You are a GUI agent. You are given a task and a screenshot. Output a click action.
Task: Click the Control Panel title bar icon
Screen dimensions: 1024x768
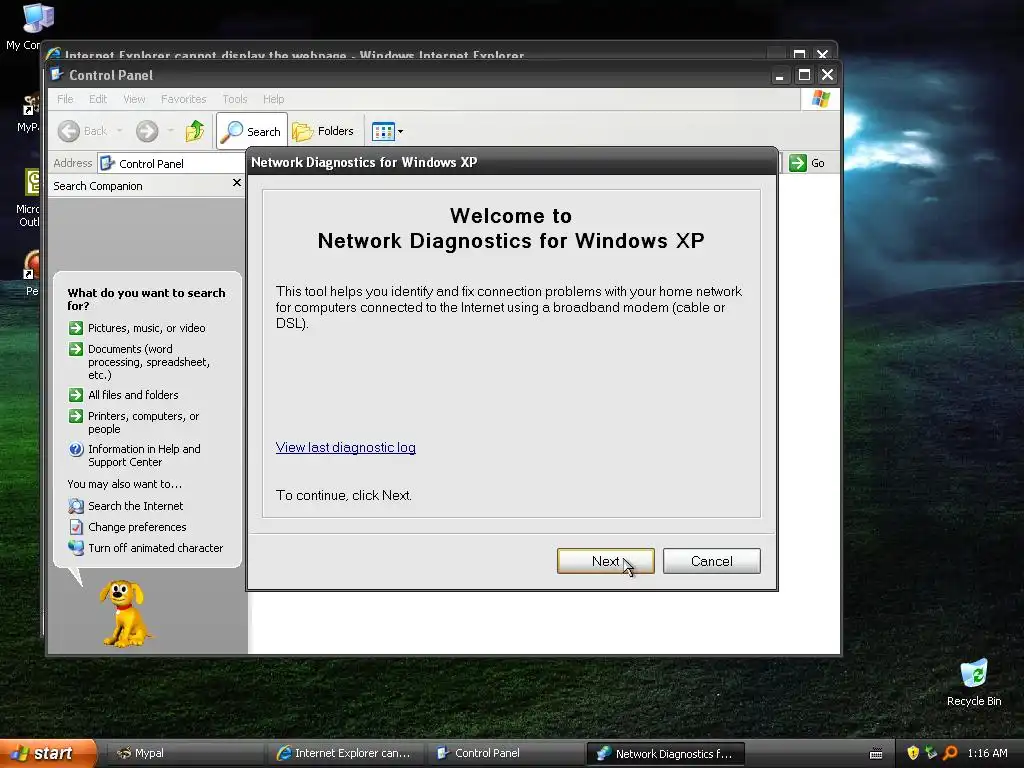pos(57,74)
